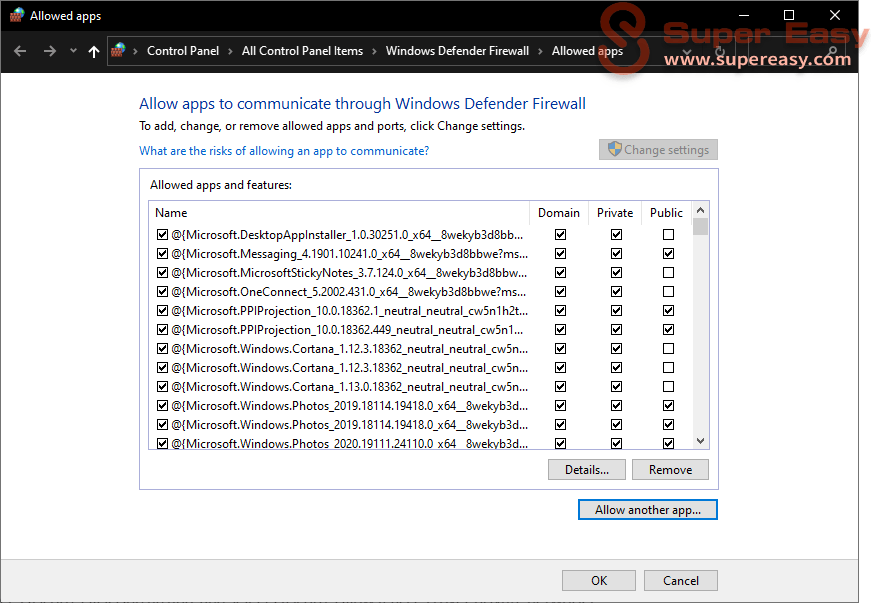Close the Allowed apps window

coord(834,15)
